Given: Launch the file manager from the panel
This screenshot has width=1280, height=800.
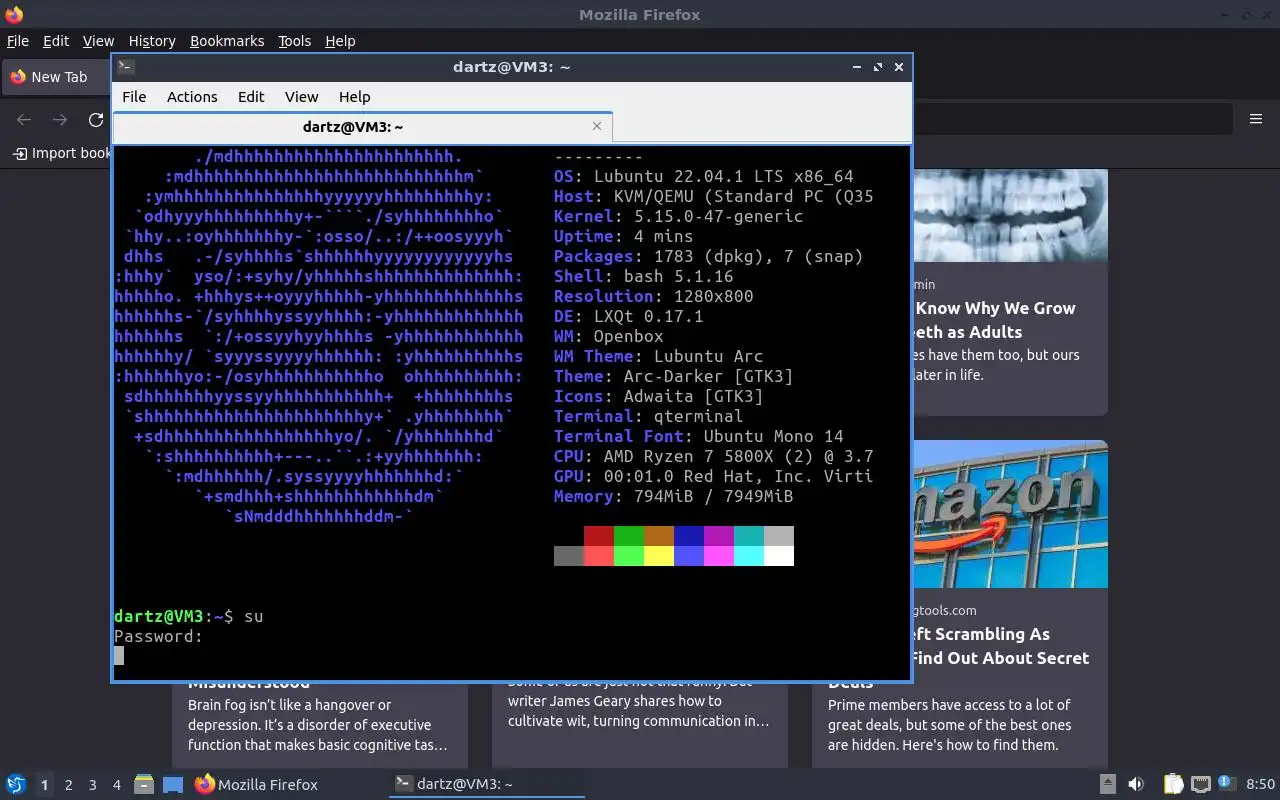Looking at the screenshot, I should click(x=144, y=785).
